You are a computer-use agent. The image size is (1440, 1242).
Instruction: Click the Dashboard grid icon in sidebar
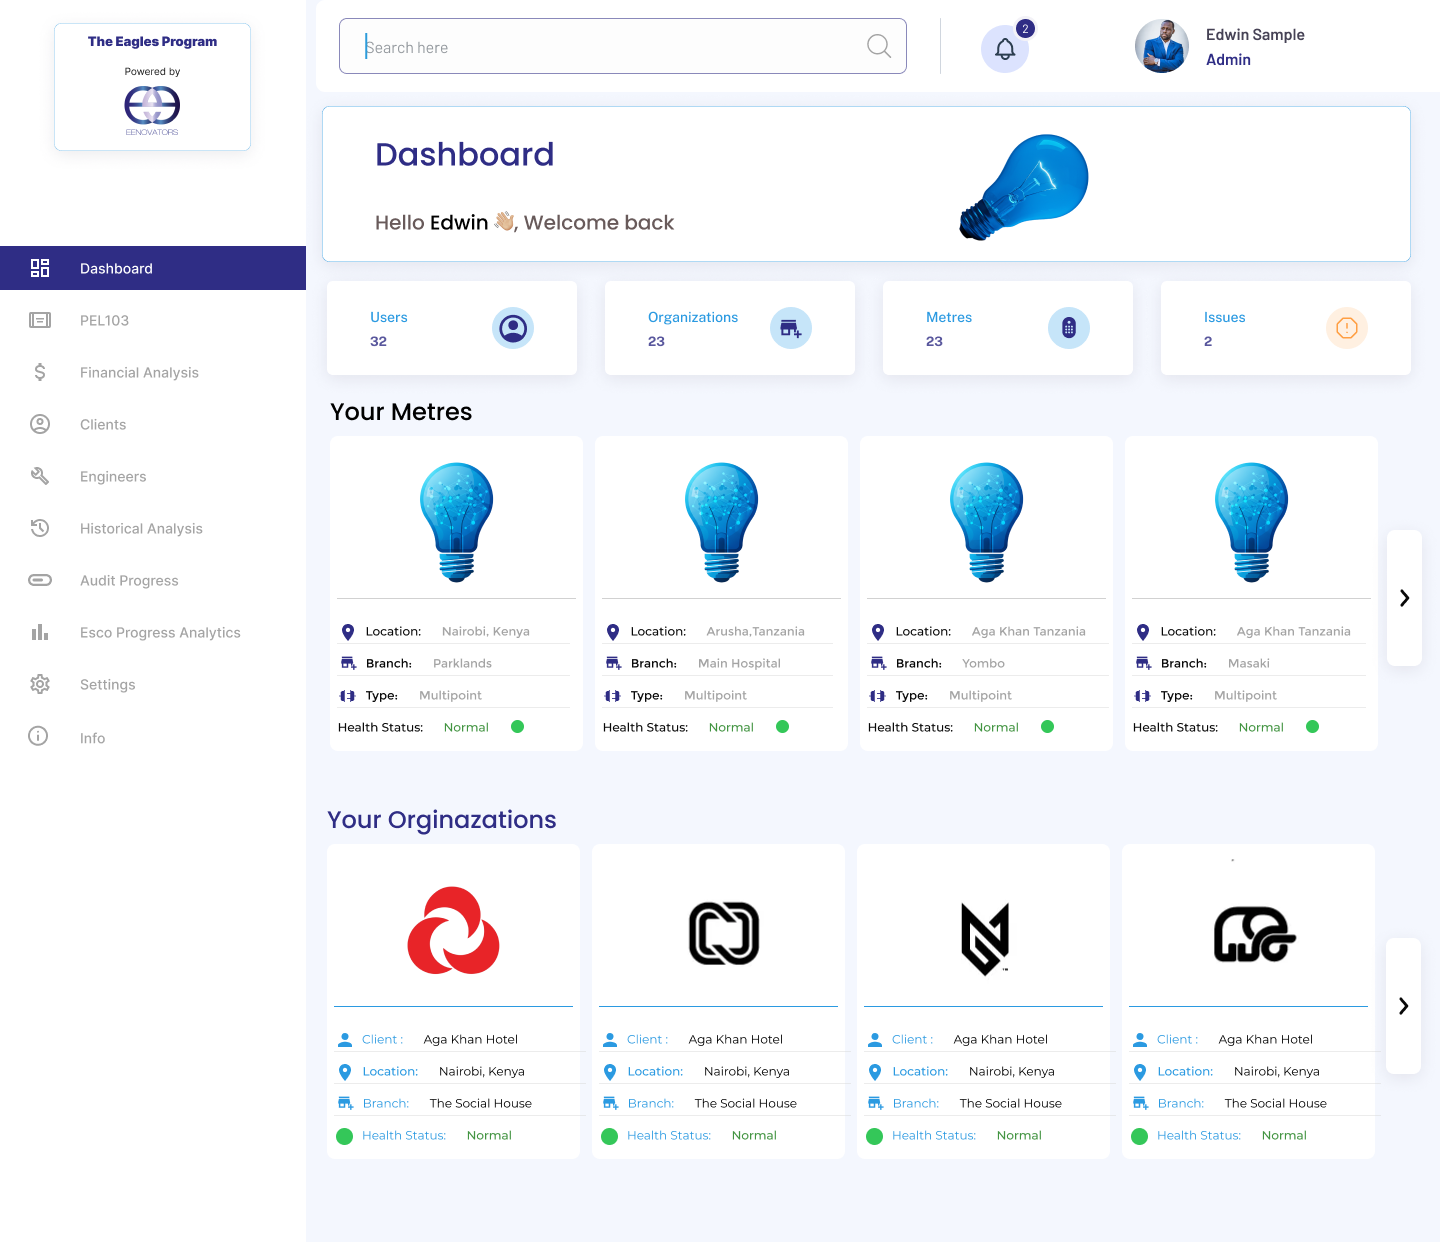point(40,268)
